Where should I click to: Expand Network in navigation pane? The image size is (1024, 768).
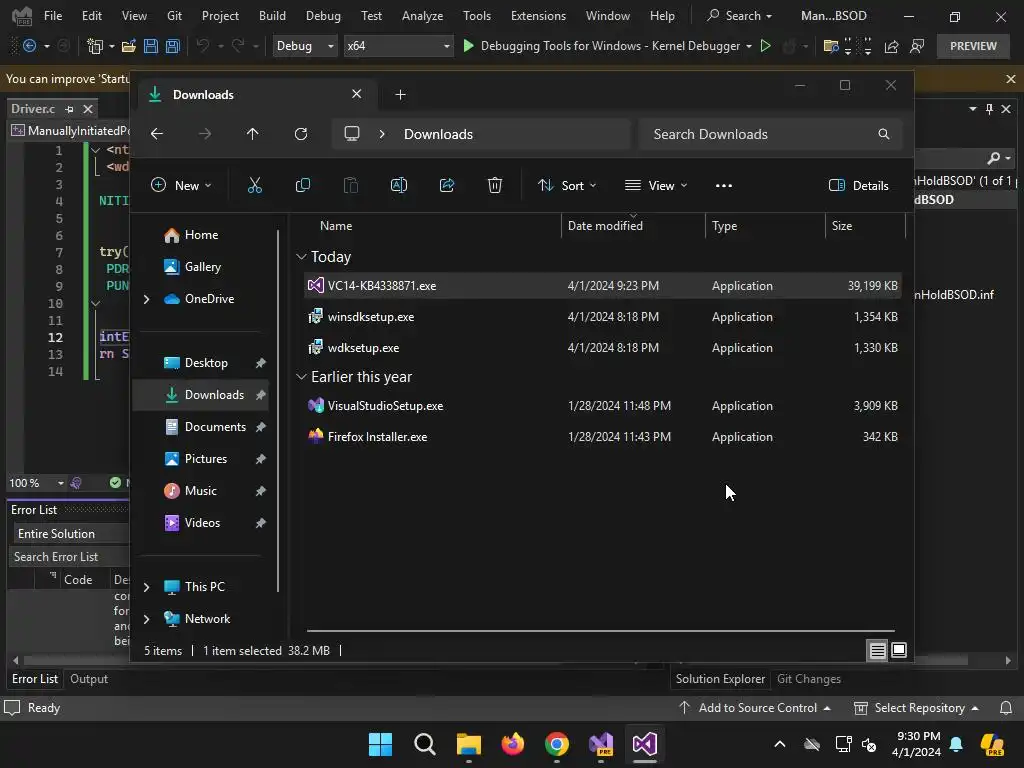pyautogui.click(x=146, y=619)
